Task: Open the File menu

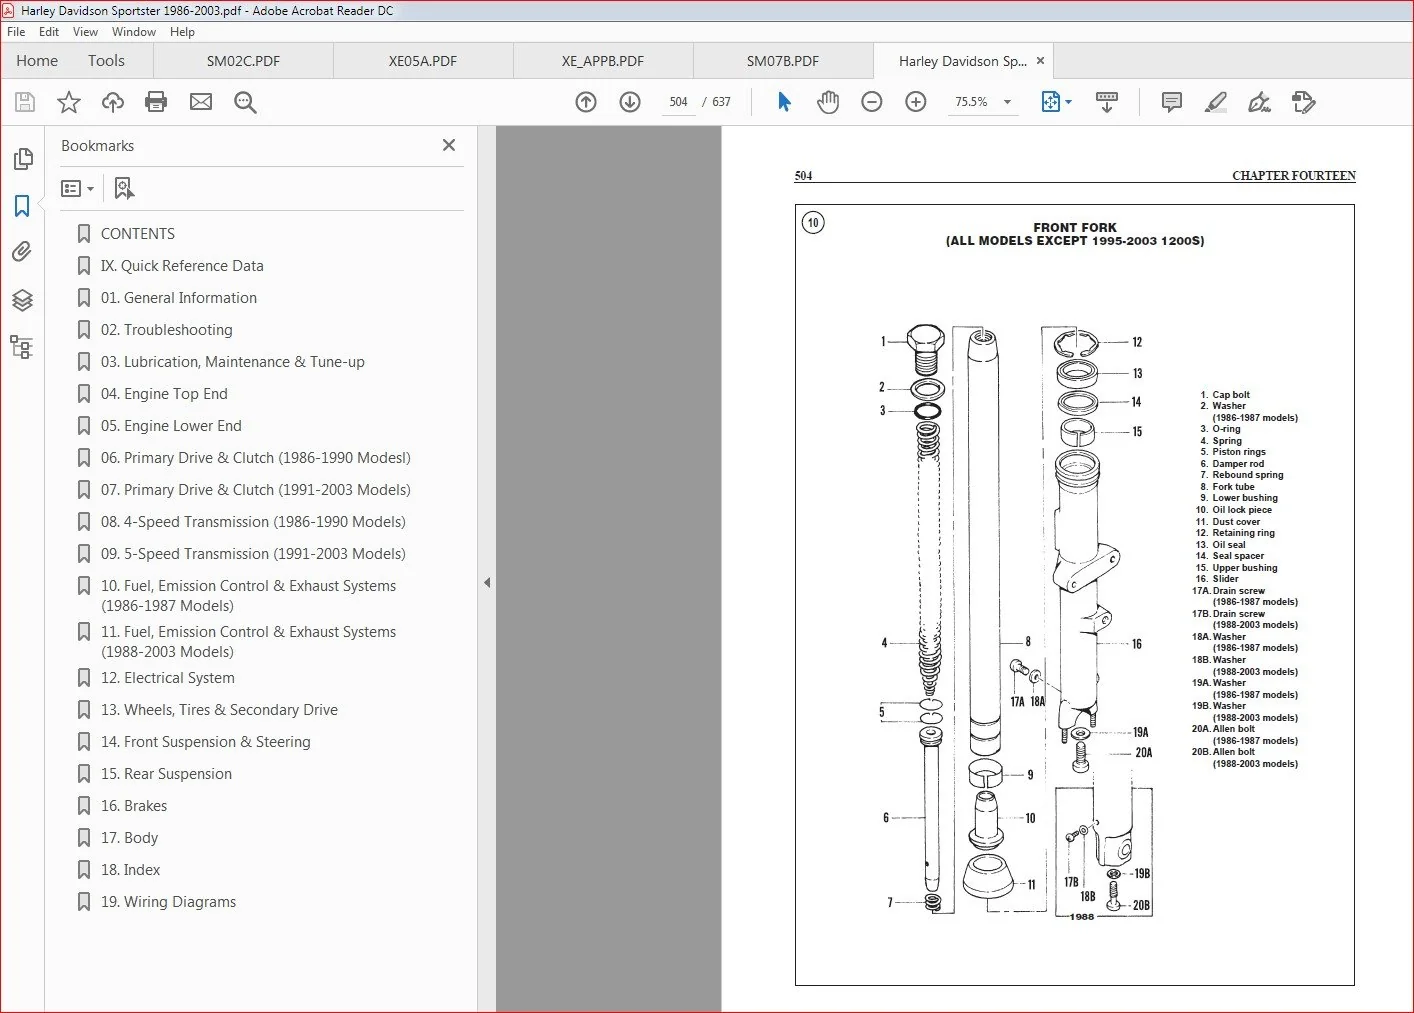Action: [x=16, y=32]
